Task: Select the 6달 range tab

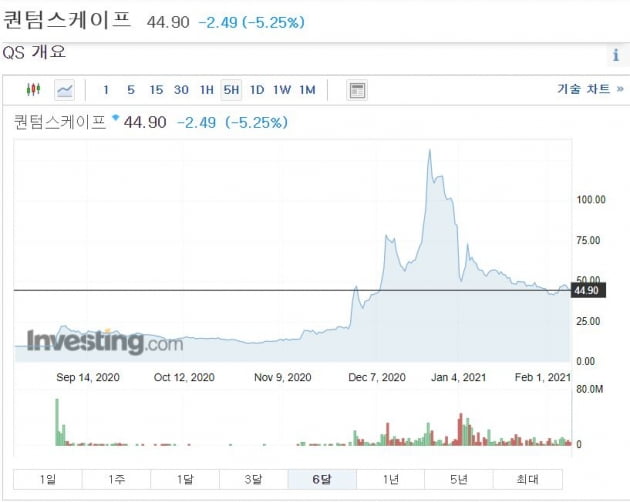Action: pyautogui.click(x=322, y=479)
